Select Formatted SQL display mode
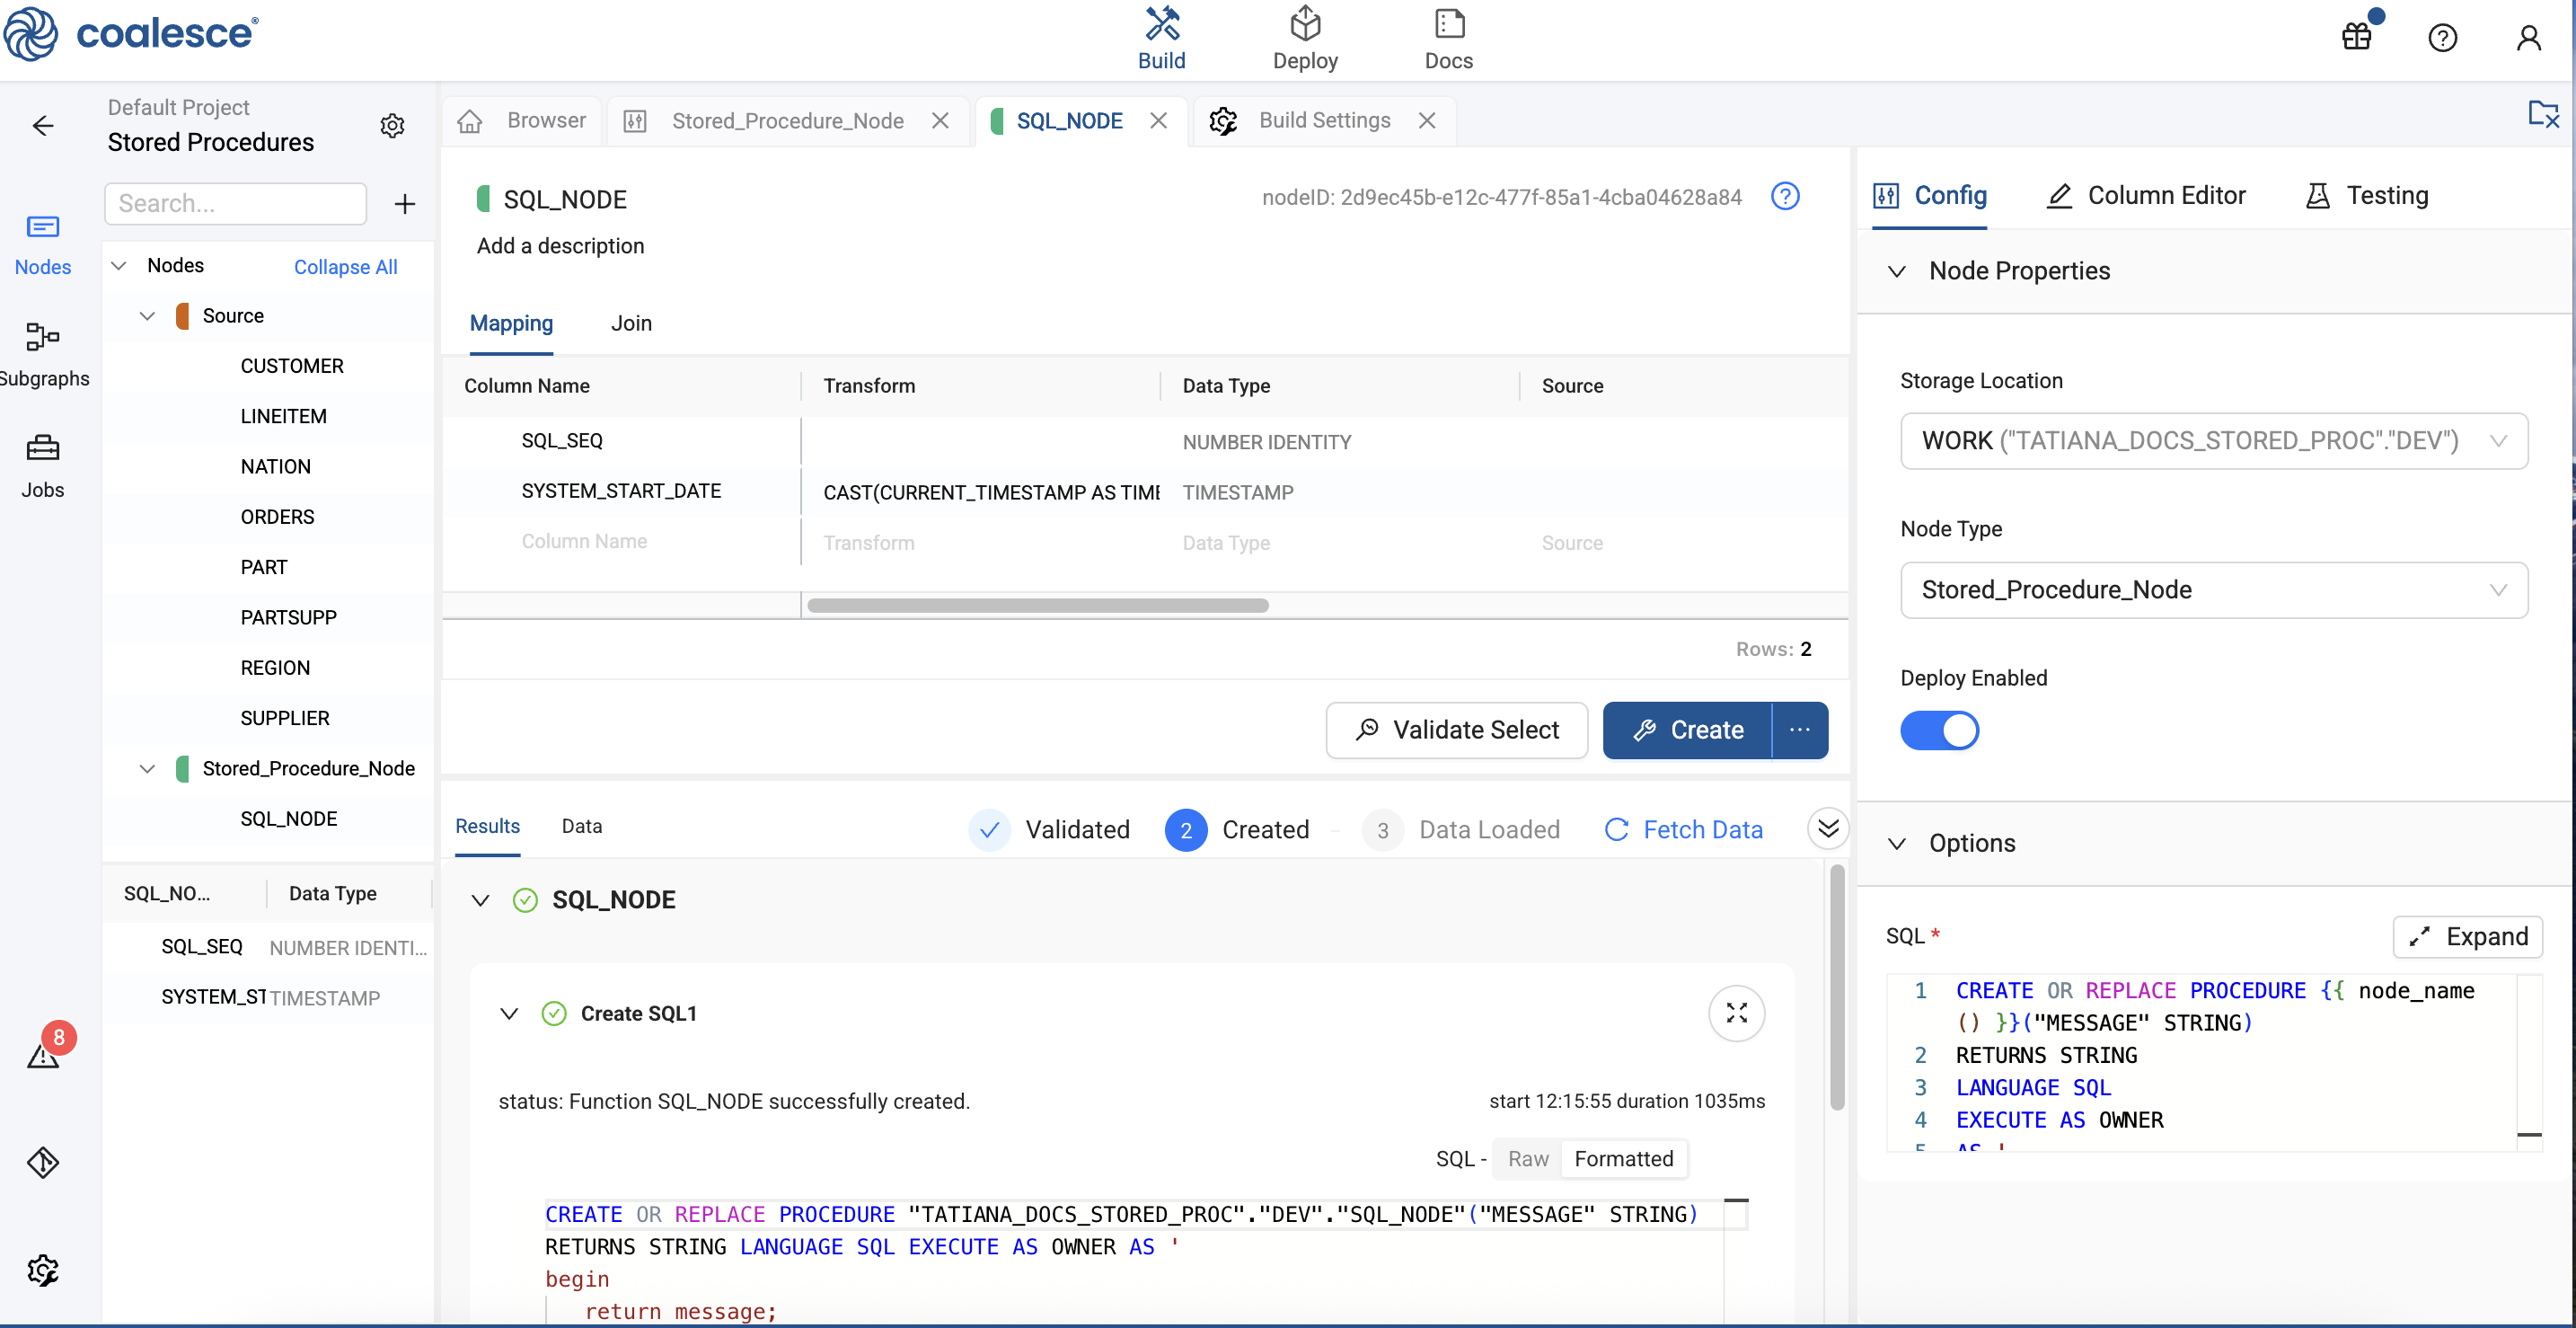This screenshot has height=1328, width=2576. 1623,1159
